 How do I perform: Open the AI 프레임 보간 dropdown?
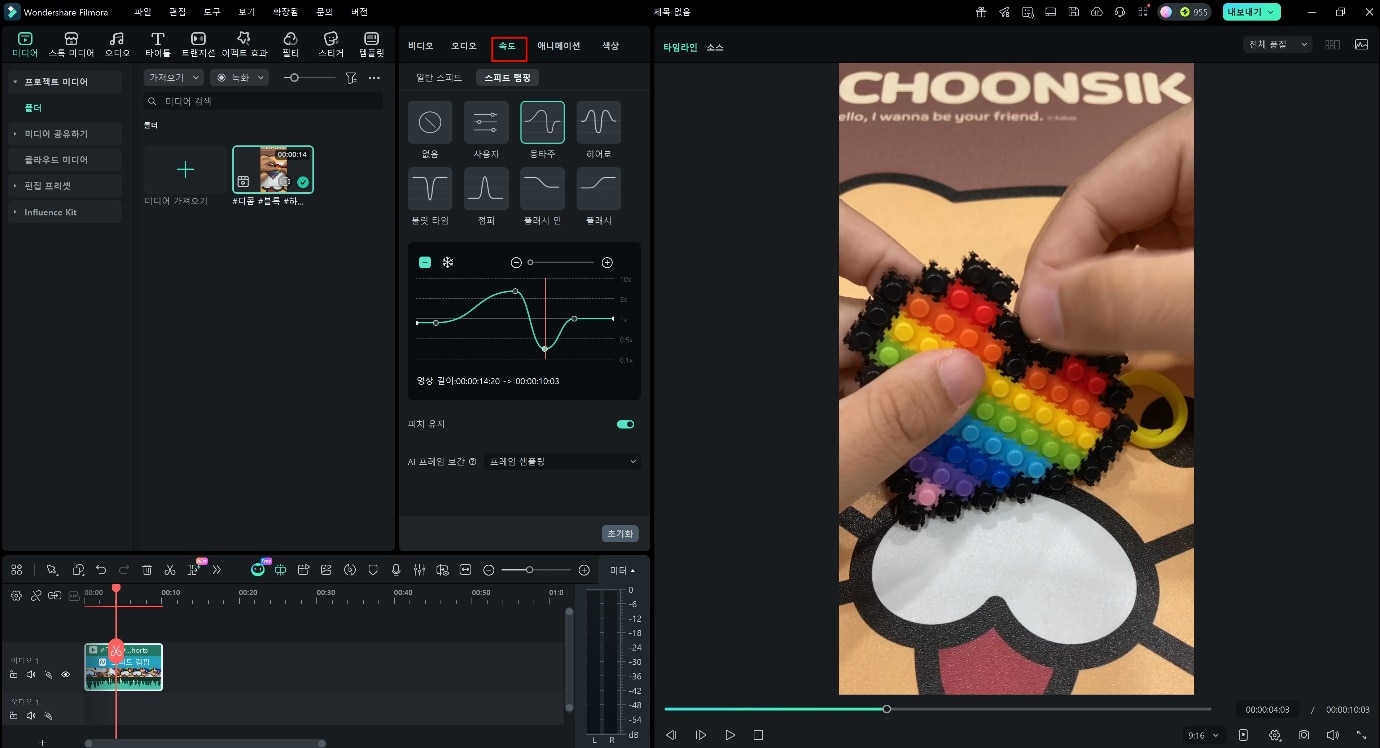[561, 461]
